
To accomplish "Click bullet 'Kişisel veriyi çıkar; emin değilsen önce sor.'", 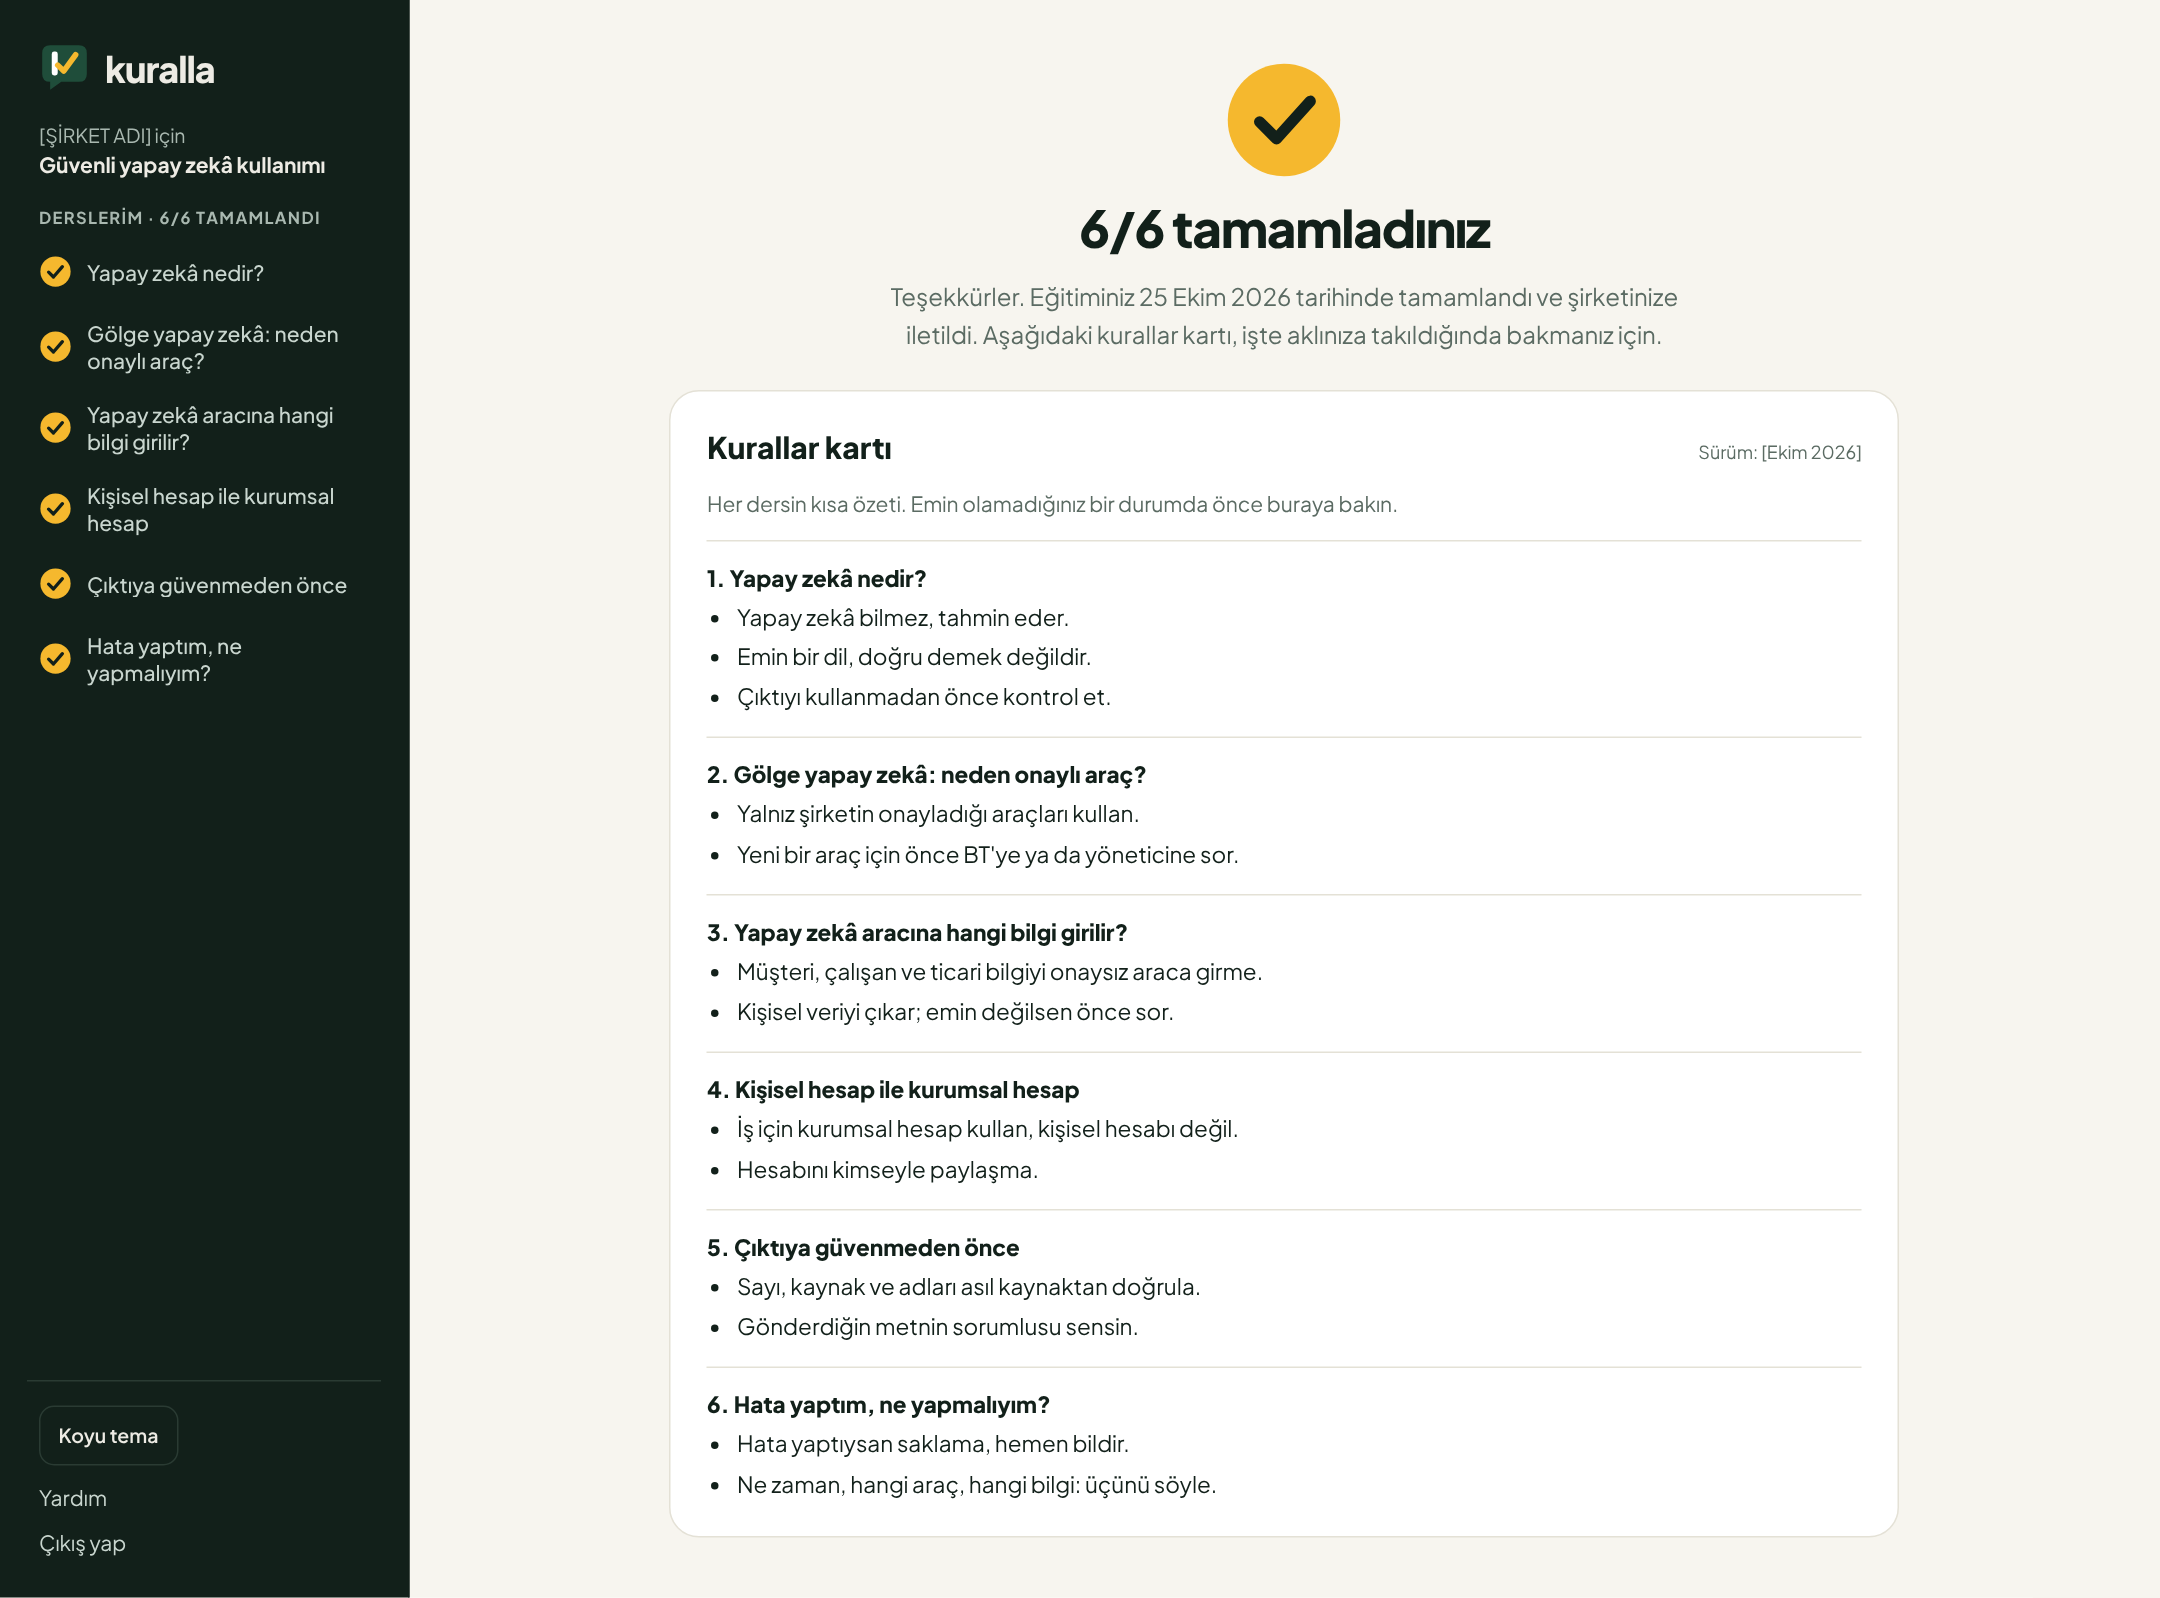I will pos(955,1012).
